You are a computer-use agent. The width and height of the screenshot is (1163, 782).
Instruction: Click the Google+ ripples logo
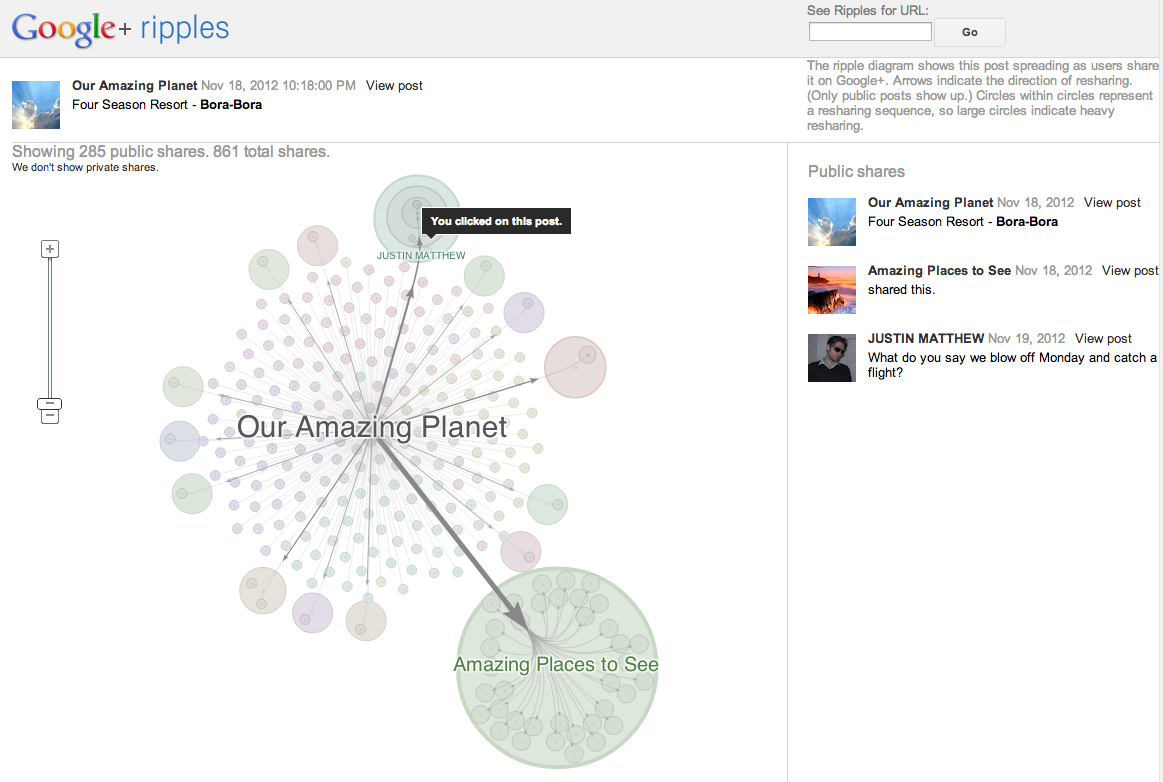[120, 29]
